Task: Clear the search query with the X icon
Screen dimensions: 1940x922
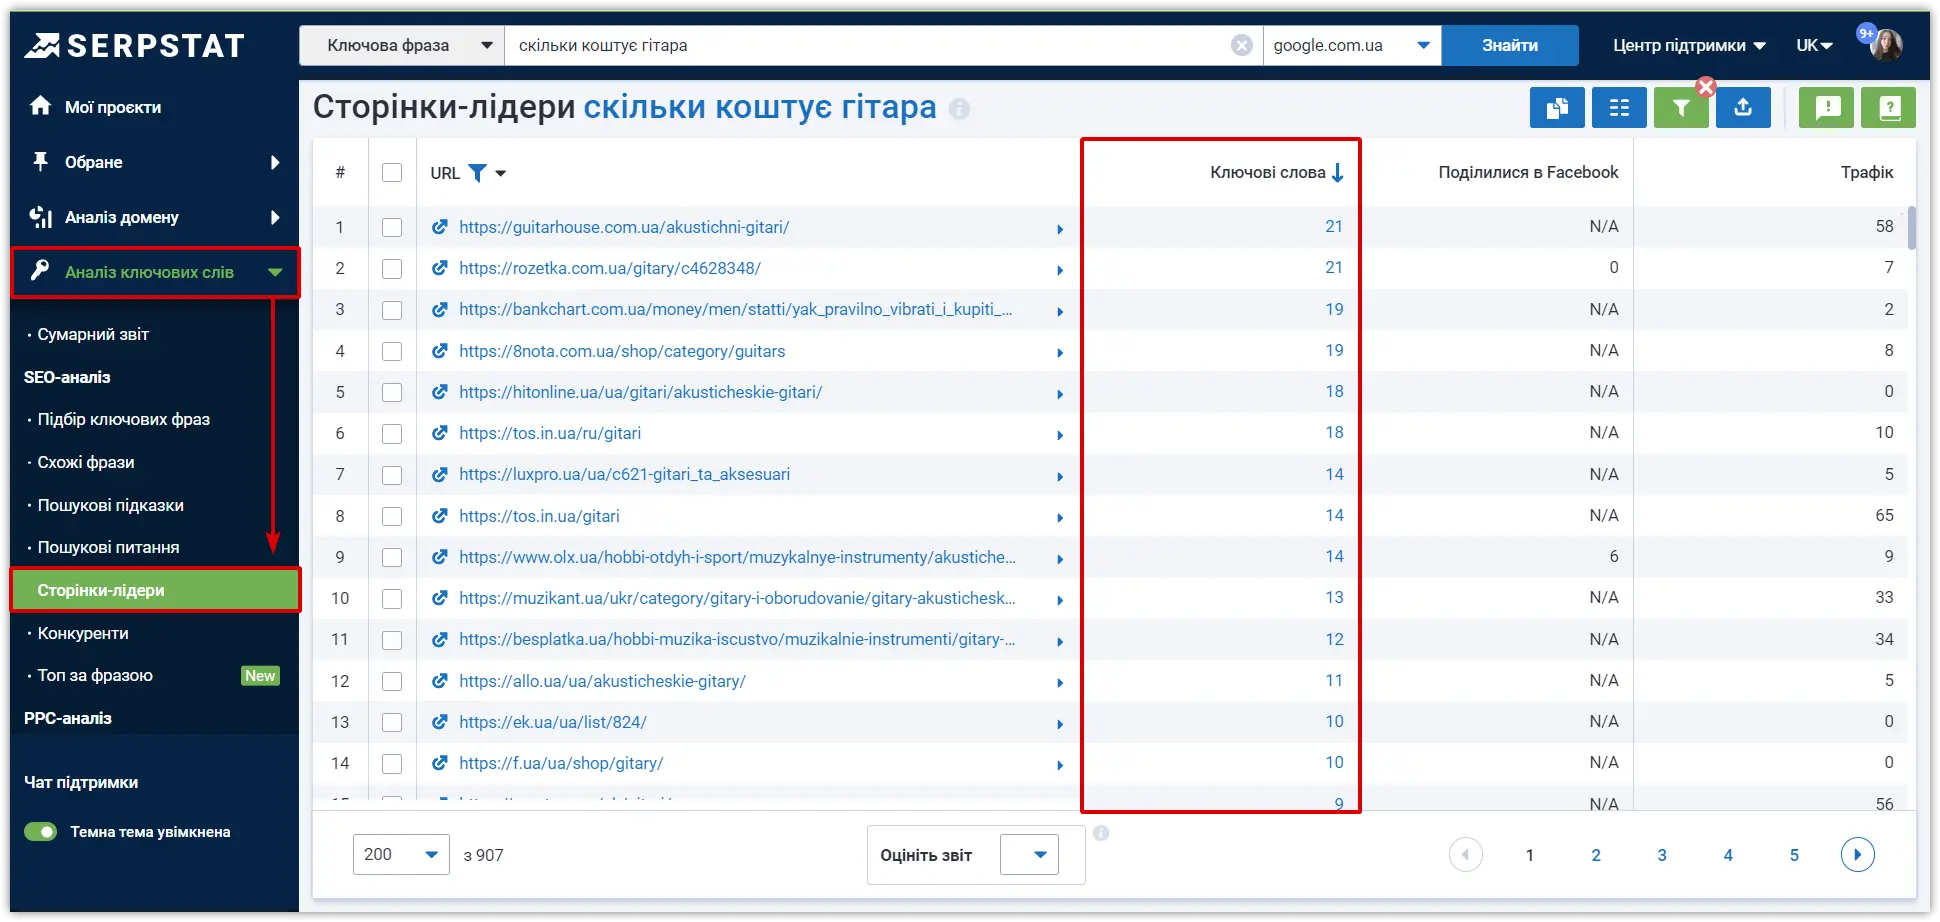Action: click(x=1242, y=45)
